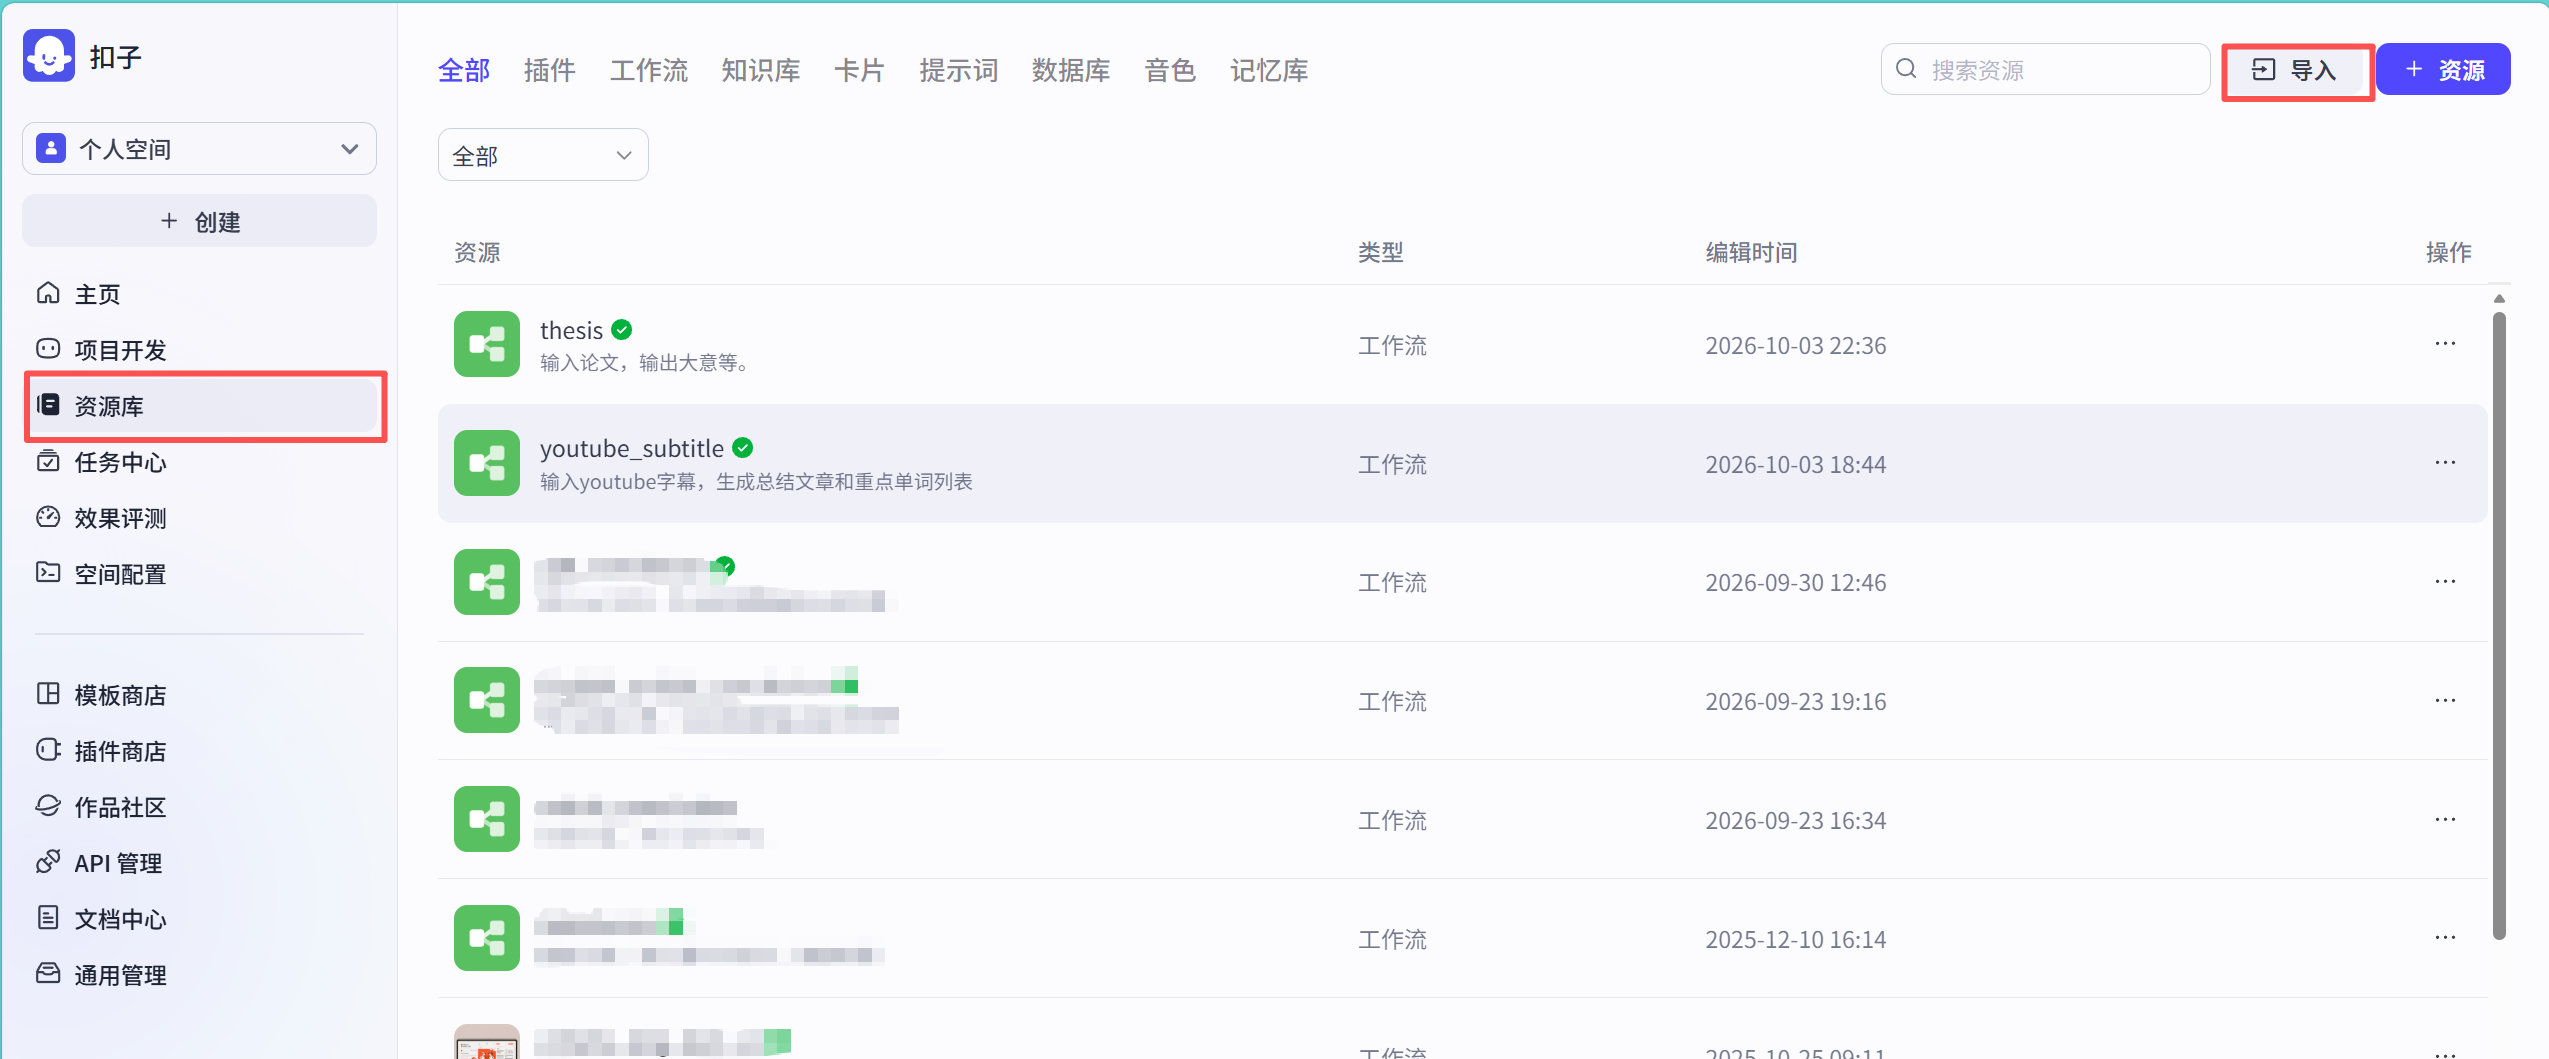Click the thesis workflow icon
The width and height of the screenshot is (2549, 1059).
click(x=487, y=344)
